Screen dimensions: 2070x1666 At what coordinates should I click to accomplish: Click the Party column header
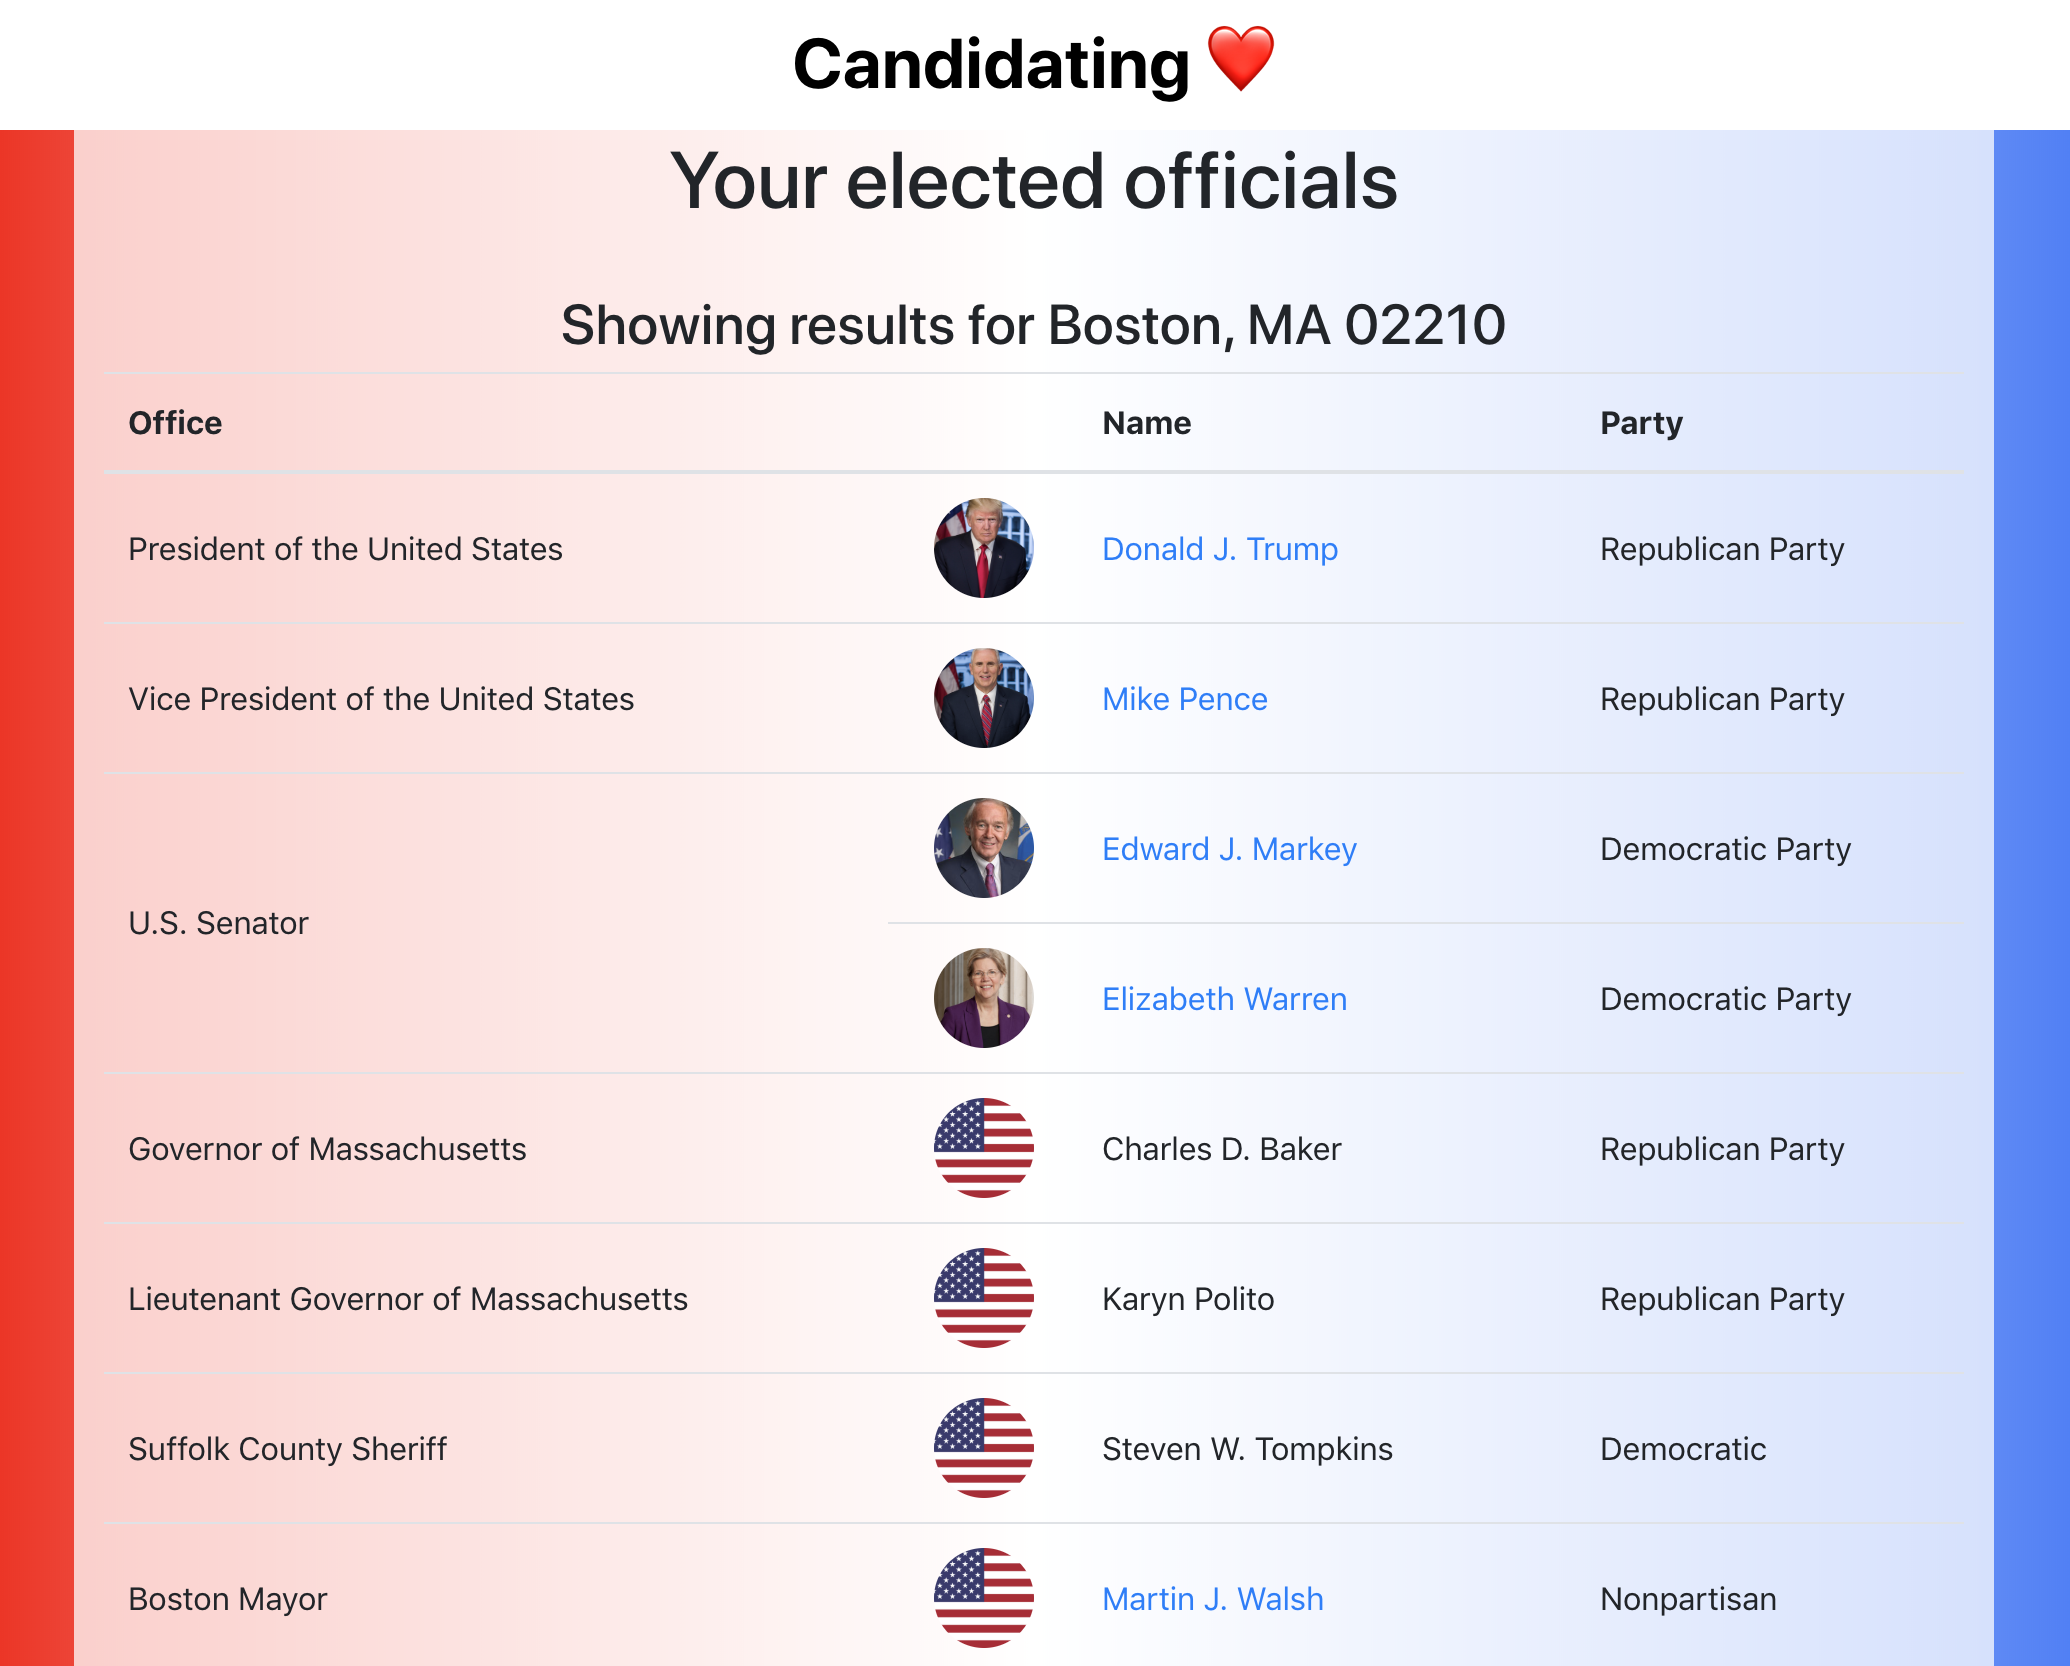[1641, 423]
